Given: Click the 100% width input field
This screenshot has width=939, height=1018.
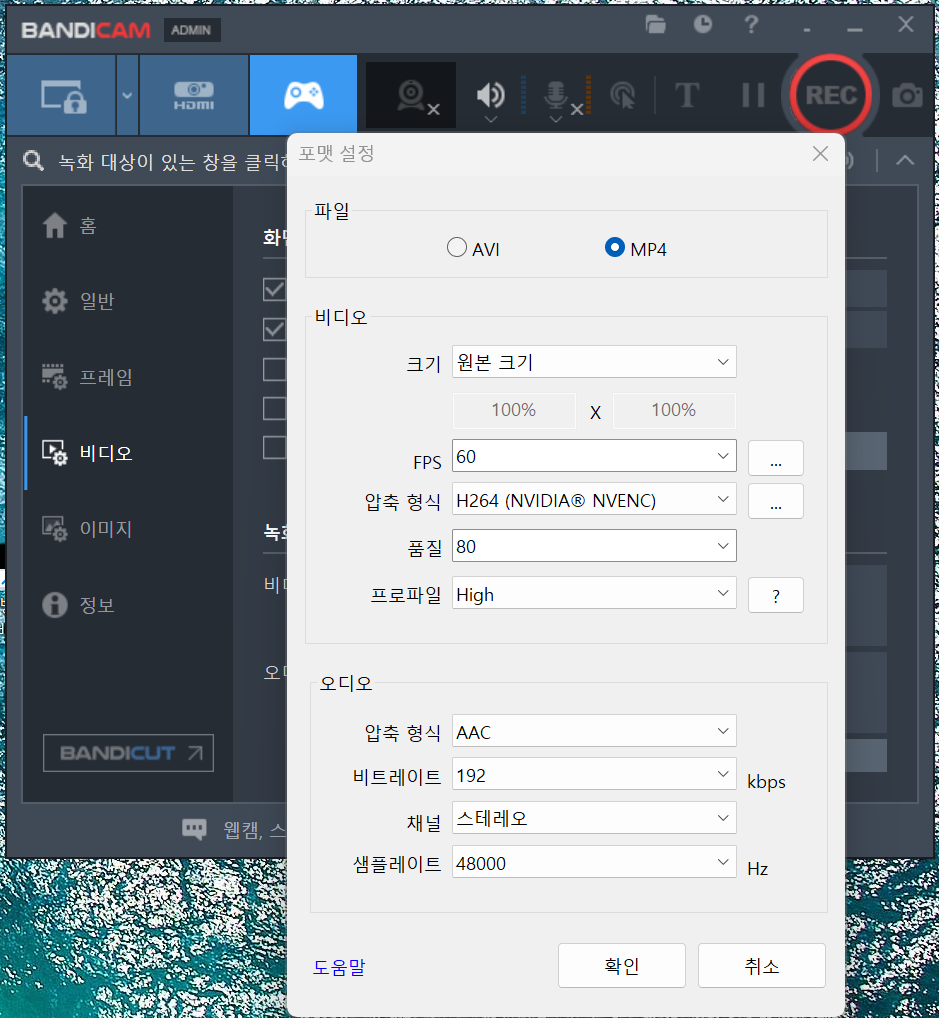Looking at the screenshot, I should coord(514,410).
